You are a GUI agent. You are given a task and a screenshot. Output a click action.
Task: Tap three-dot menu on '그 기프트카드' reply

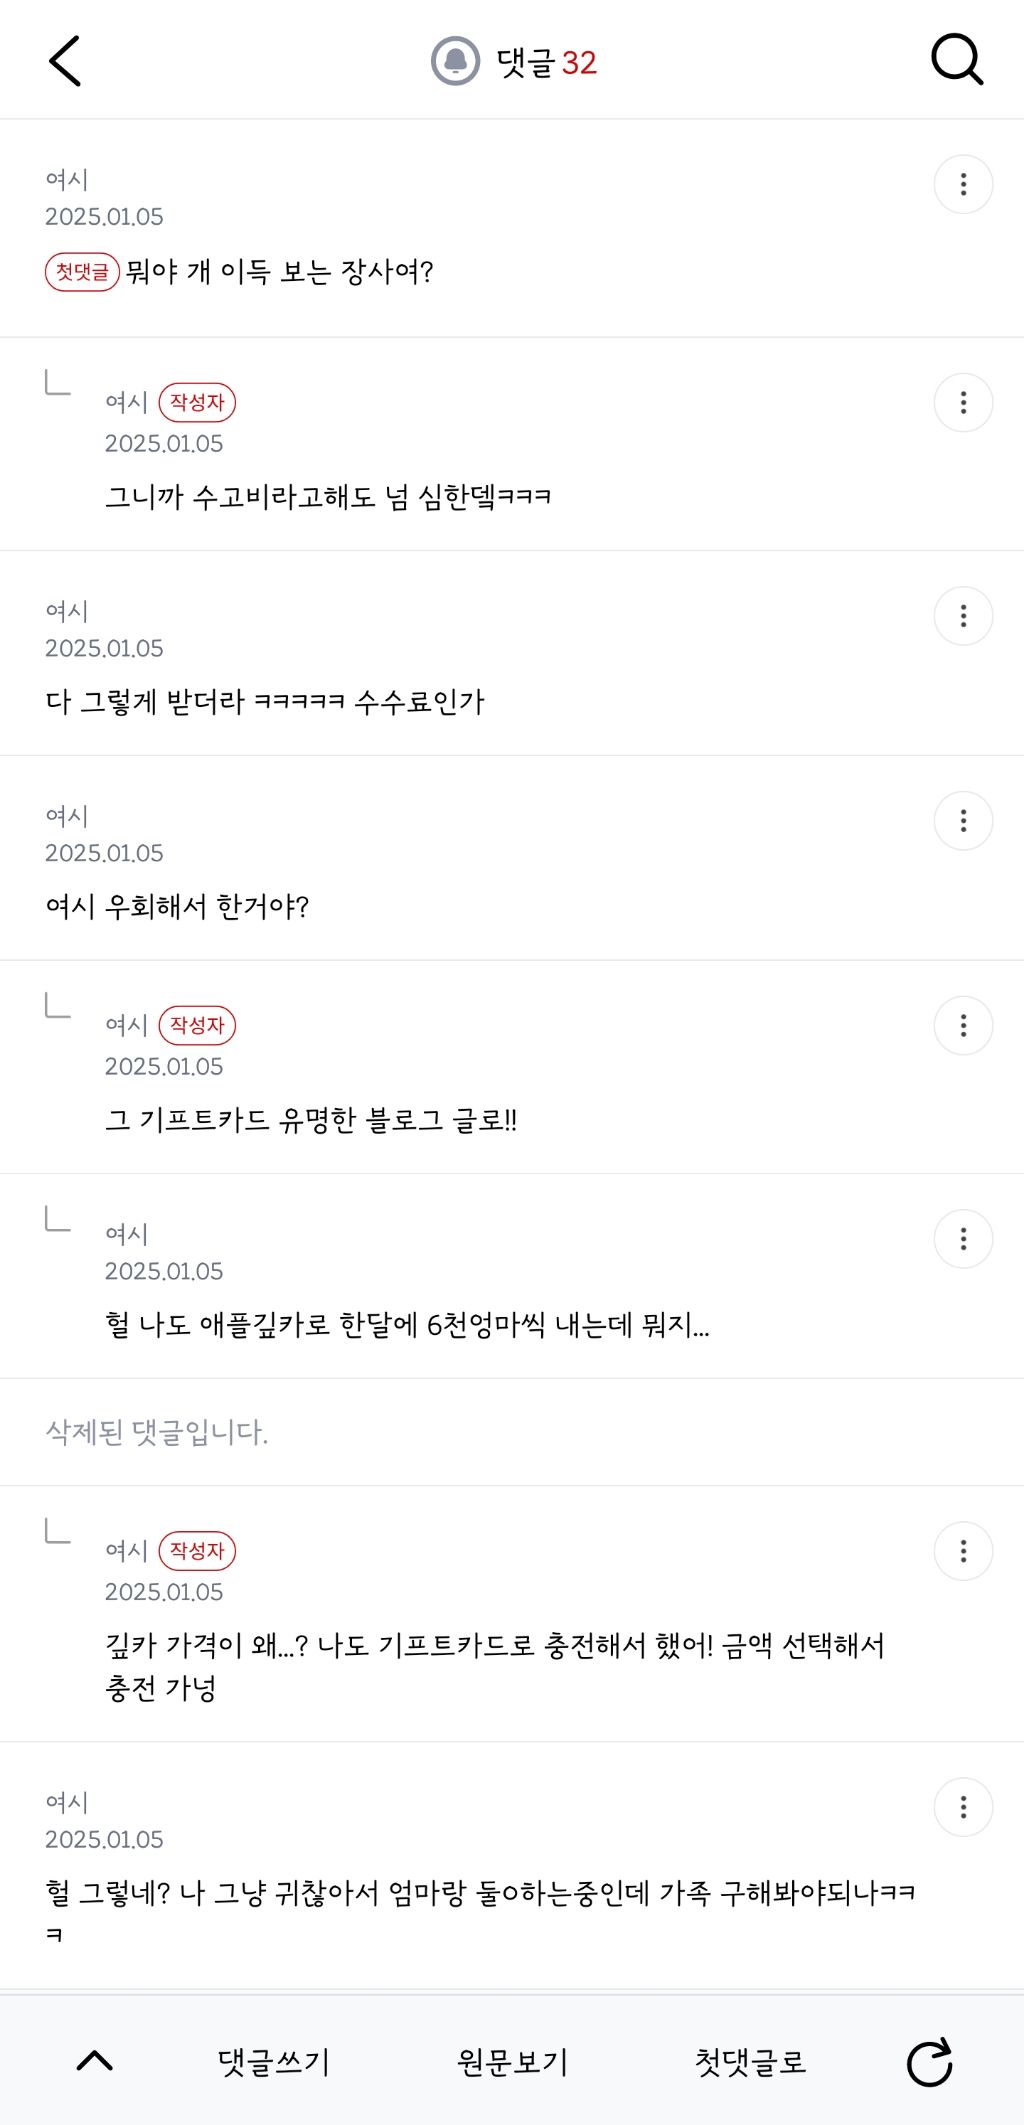[x=963, y=1026]
